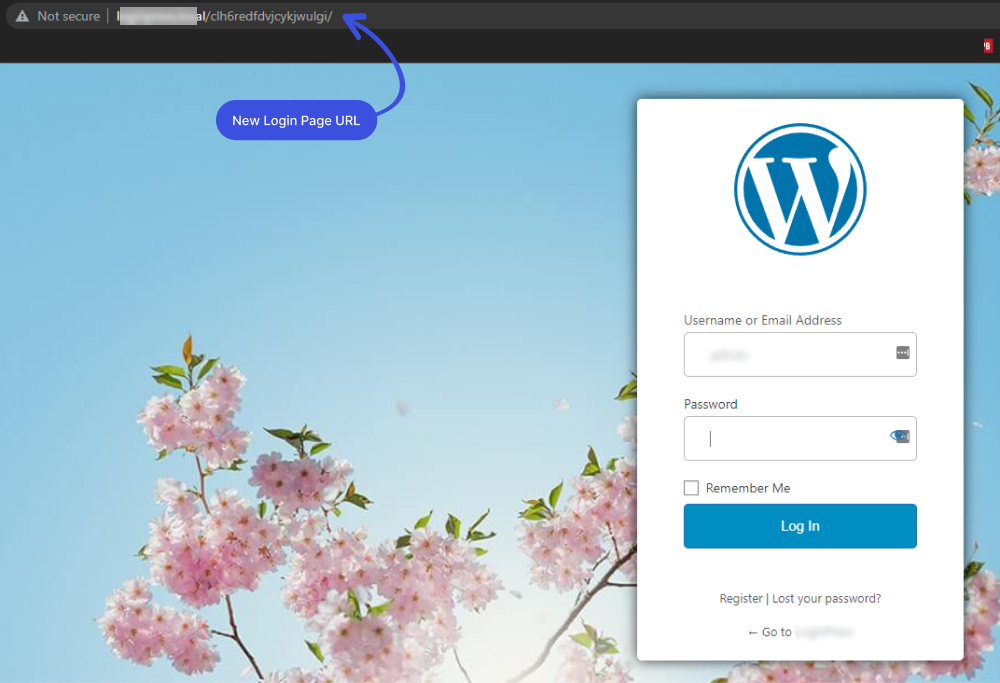Viewport: 1000px width, 683px height.
Task: Click the WordPress logo
Action: [x=800, y=189]
